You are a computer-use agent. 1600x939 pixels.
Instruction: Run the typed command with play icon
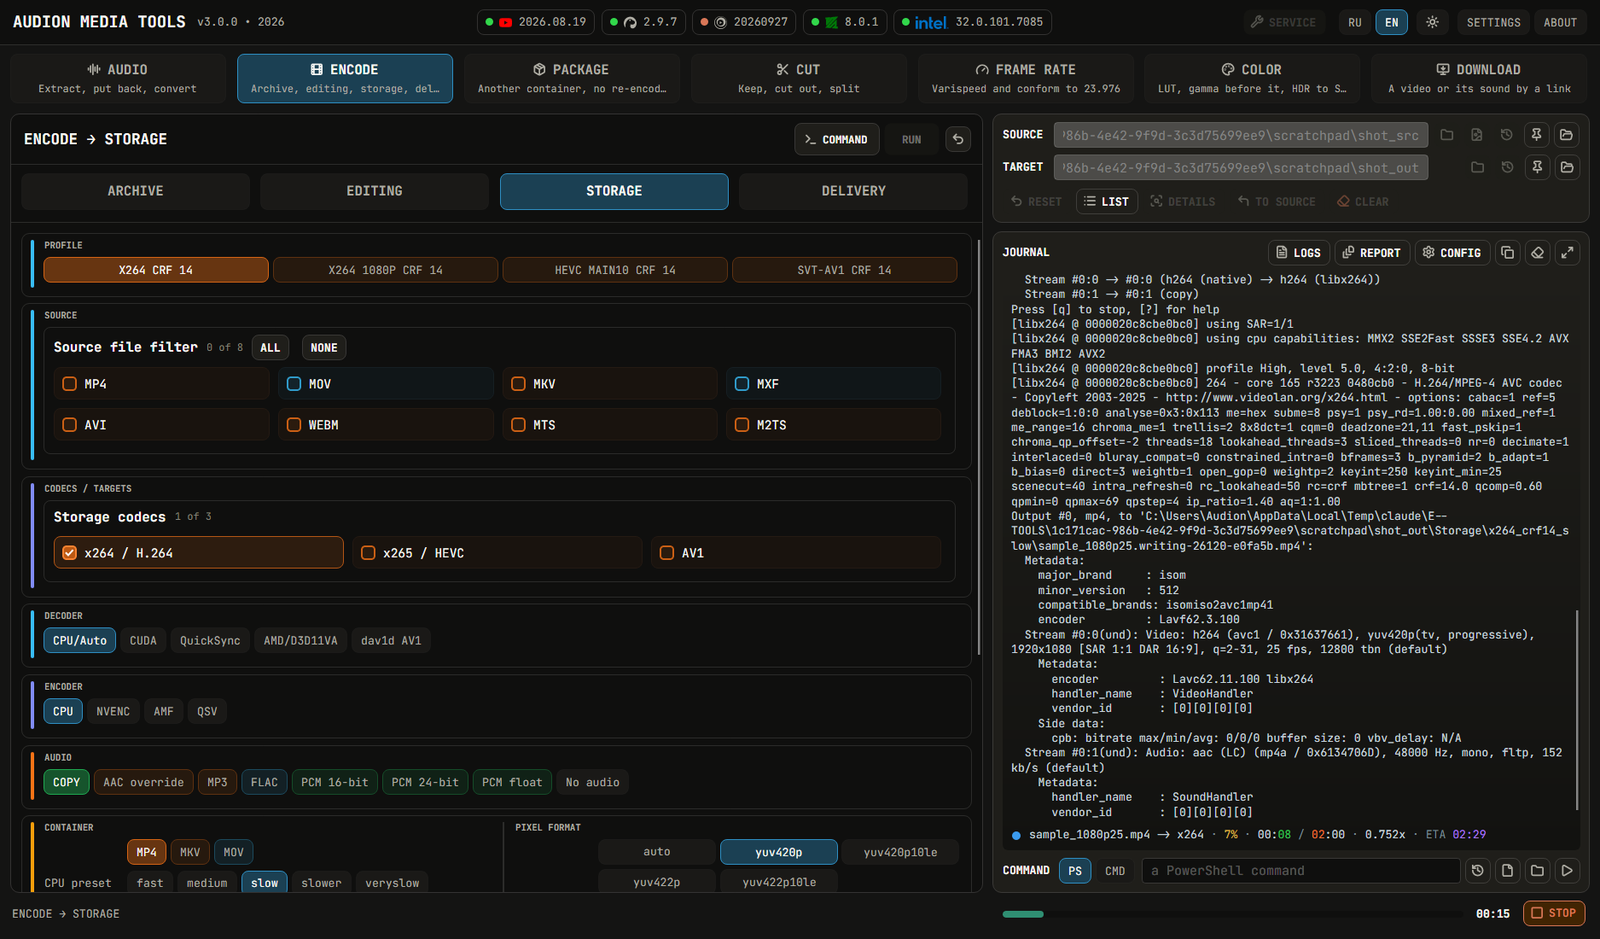1568,871
